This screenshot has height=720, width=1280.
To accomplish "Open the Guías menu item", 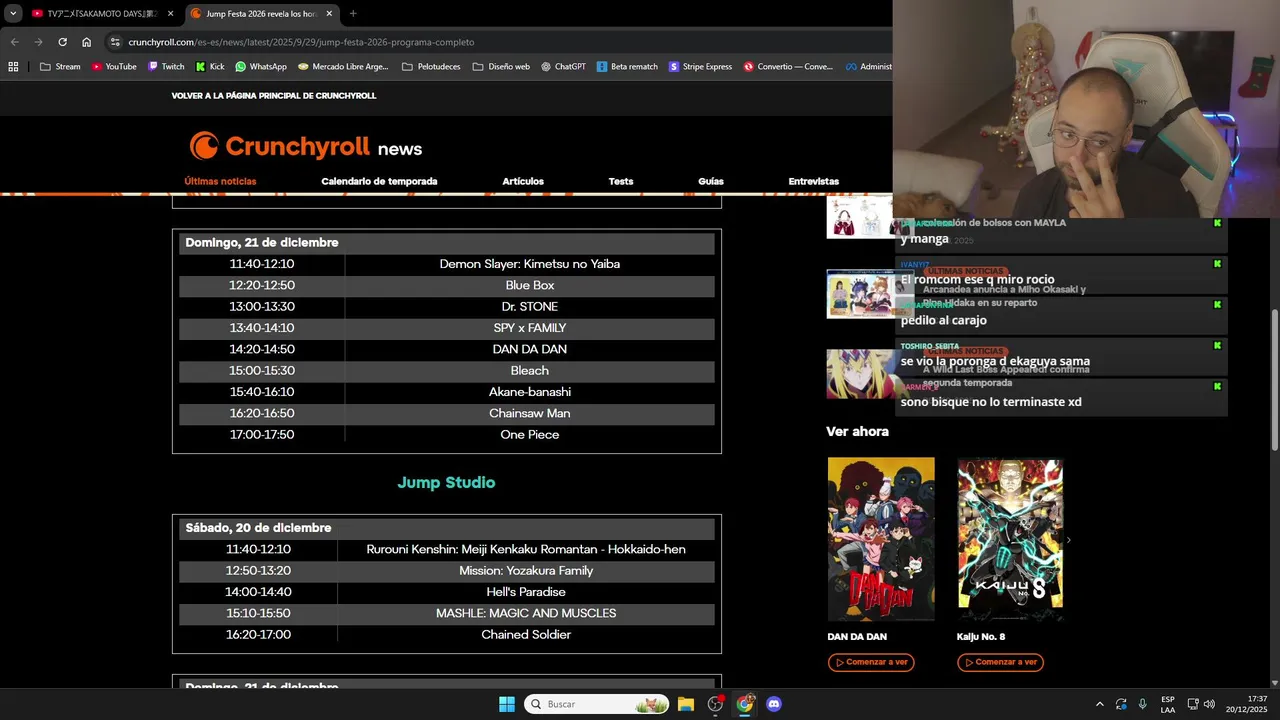I will point(711,181).
